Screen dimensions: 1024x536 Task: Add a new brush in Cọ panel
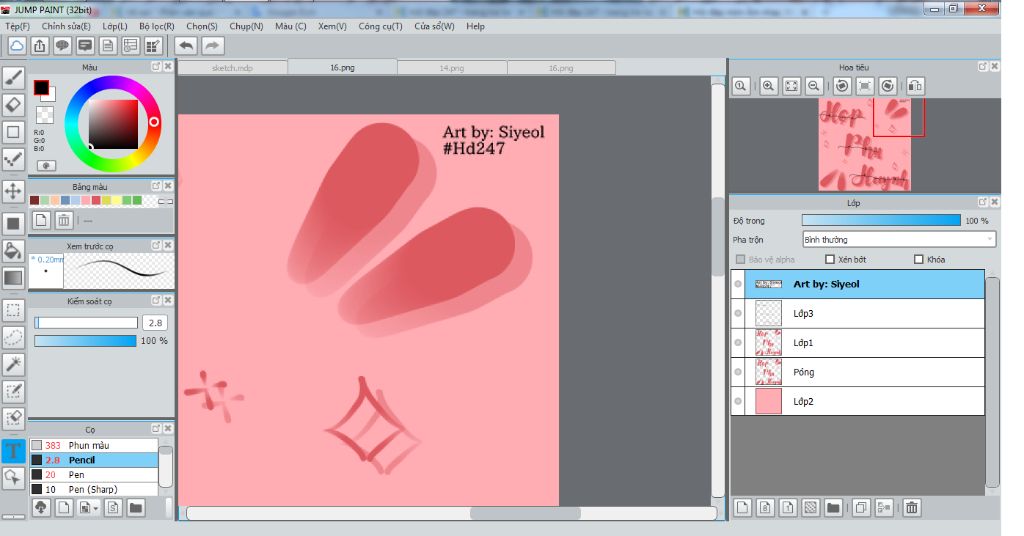point(64,507)
